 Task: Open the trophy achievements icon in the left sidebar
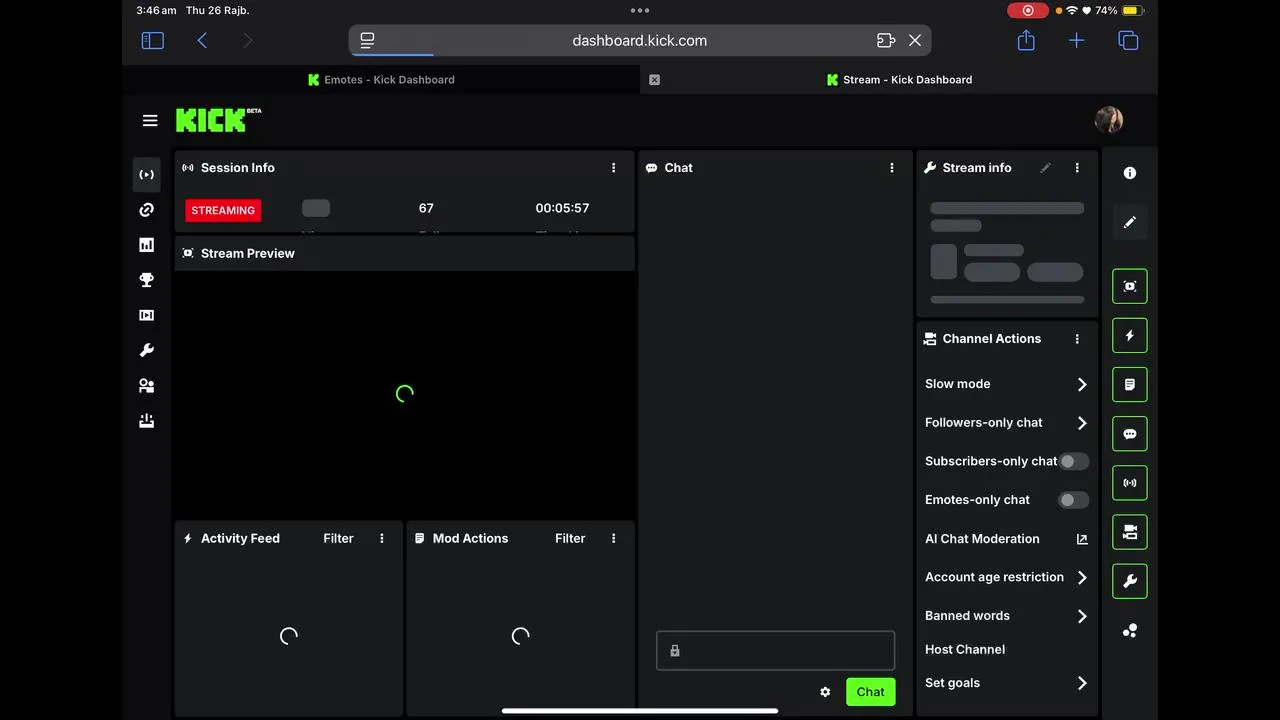(146, 280)
